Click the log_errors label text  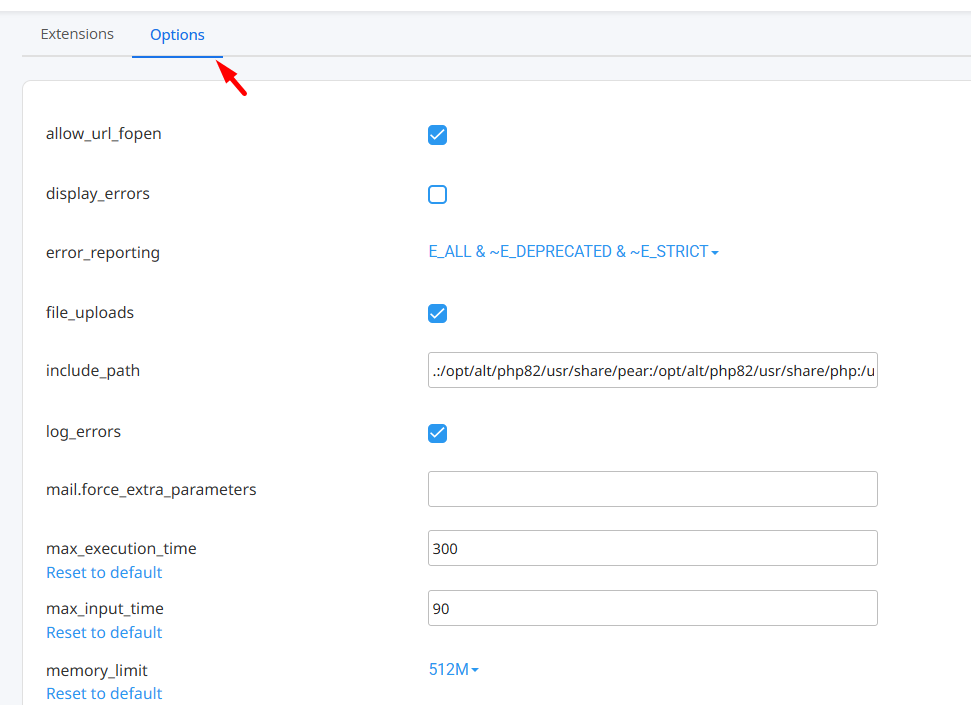click(x=83, y=432)
